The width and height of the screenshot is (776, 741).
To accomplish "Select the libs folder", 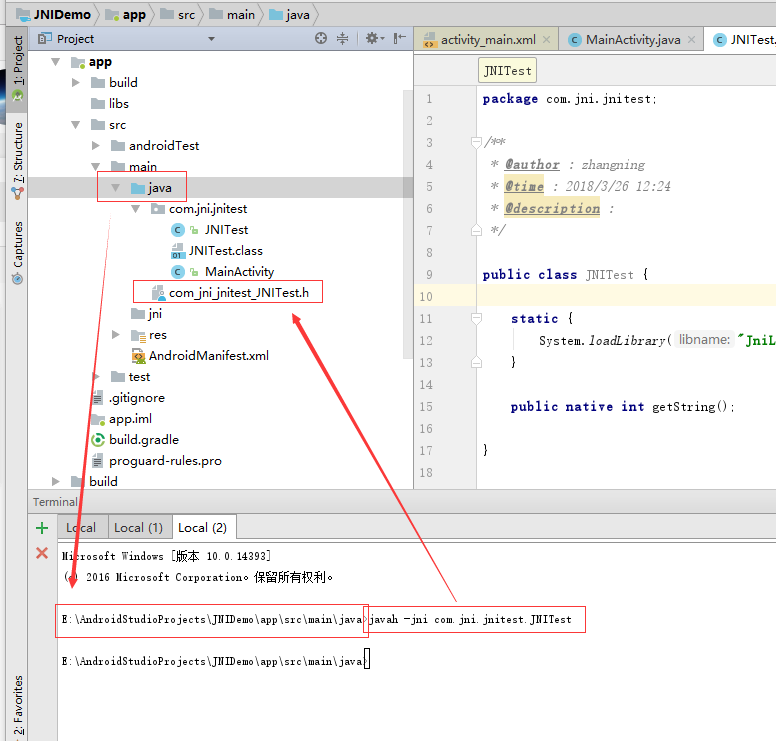I will pyautogui.click(x=110, y=103).
